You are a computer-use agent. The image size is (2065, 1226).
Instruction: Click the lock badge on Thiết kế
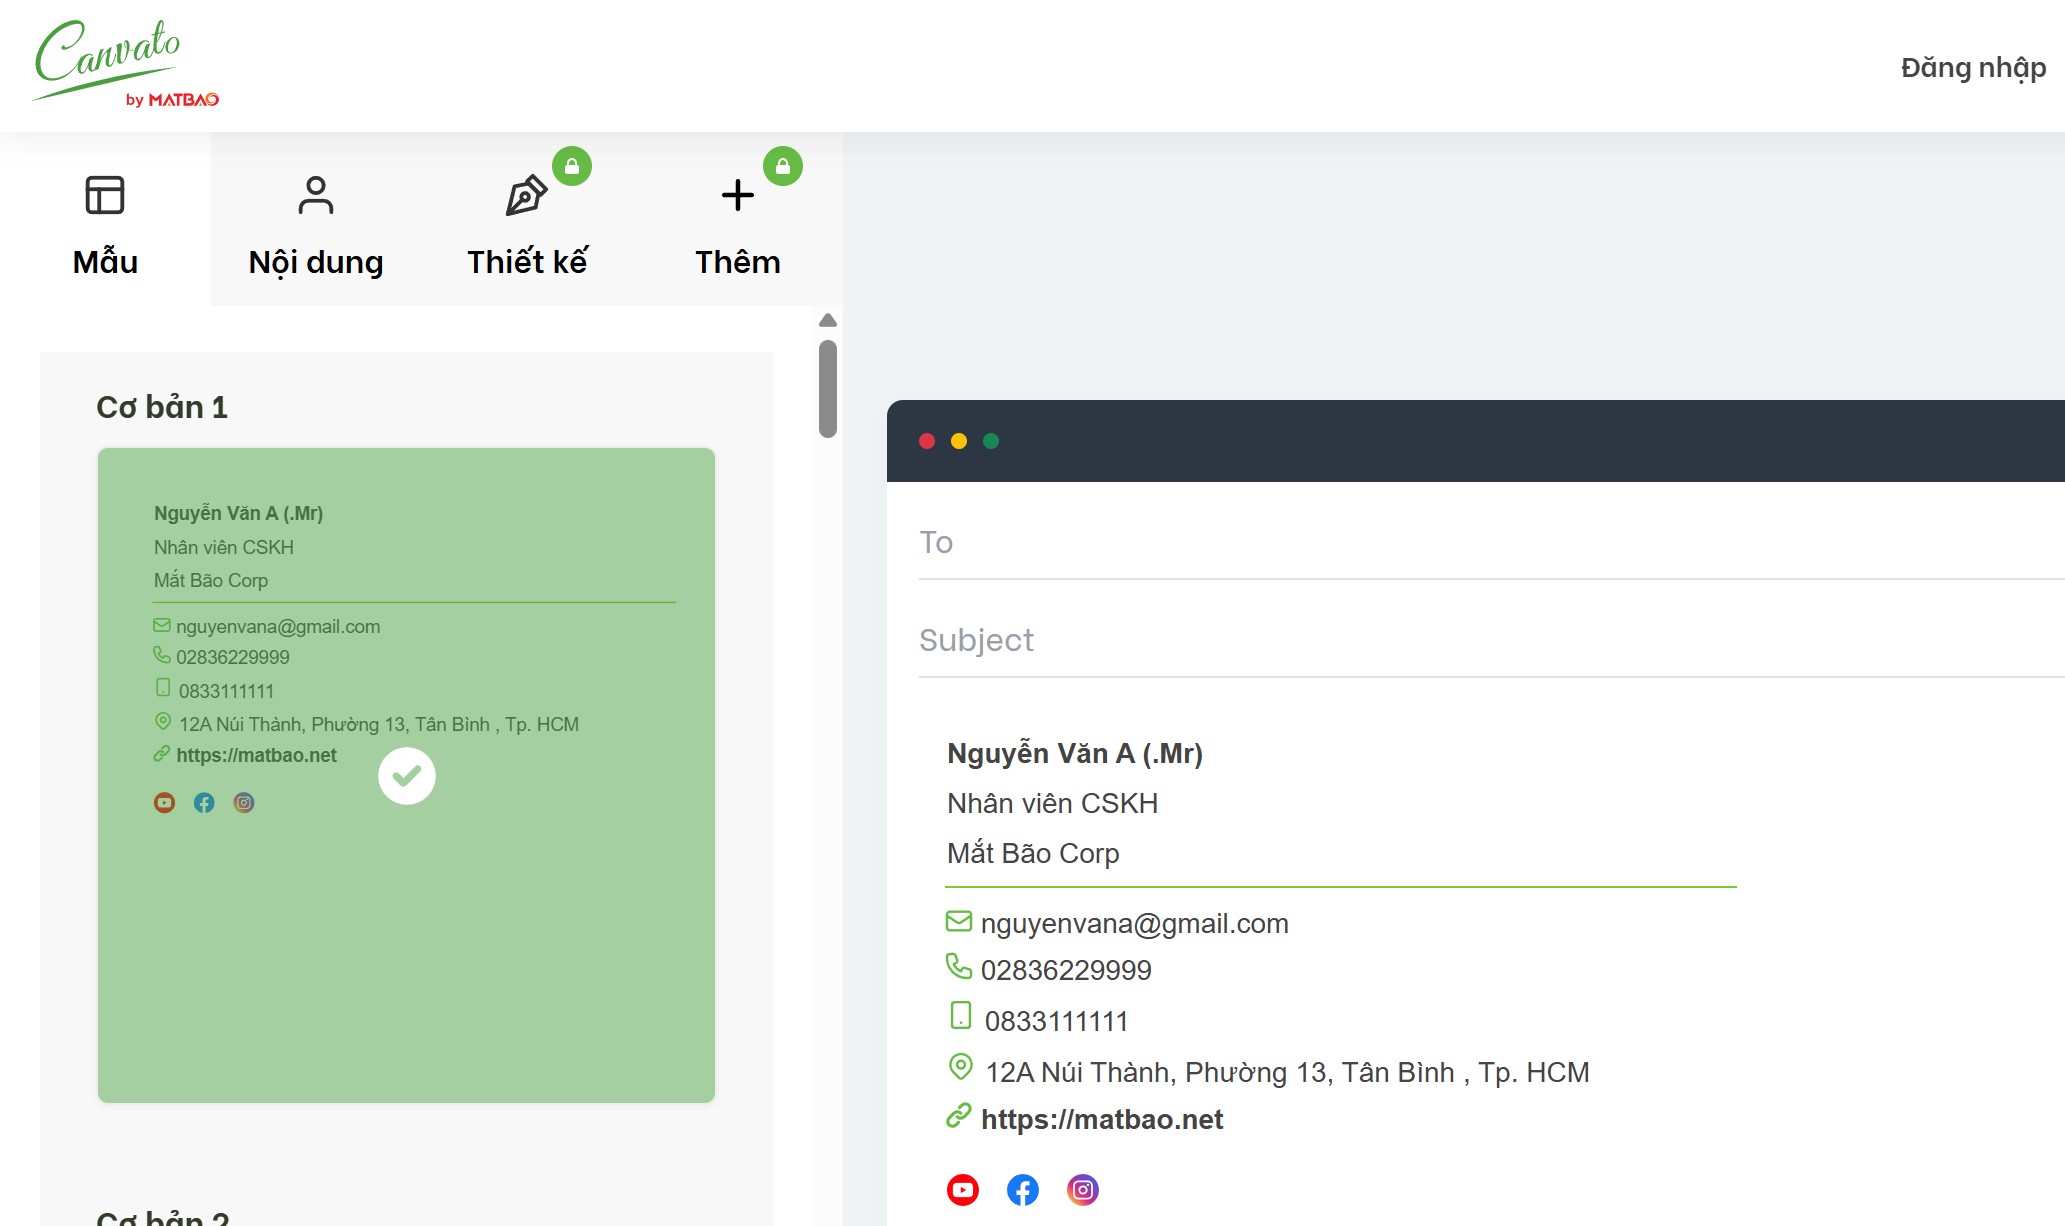pos(572,166)
